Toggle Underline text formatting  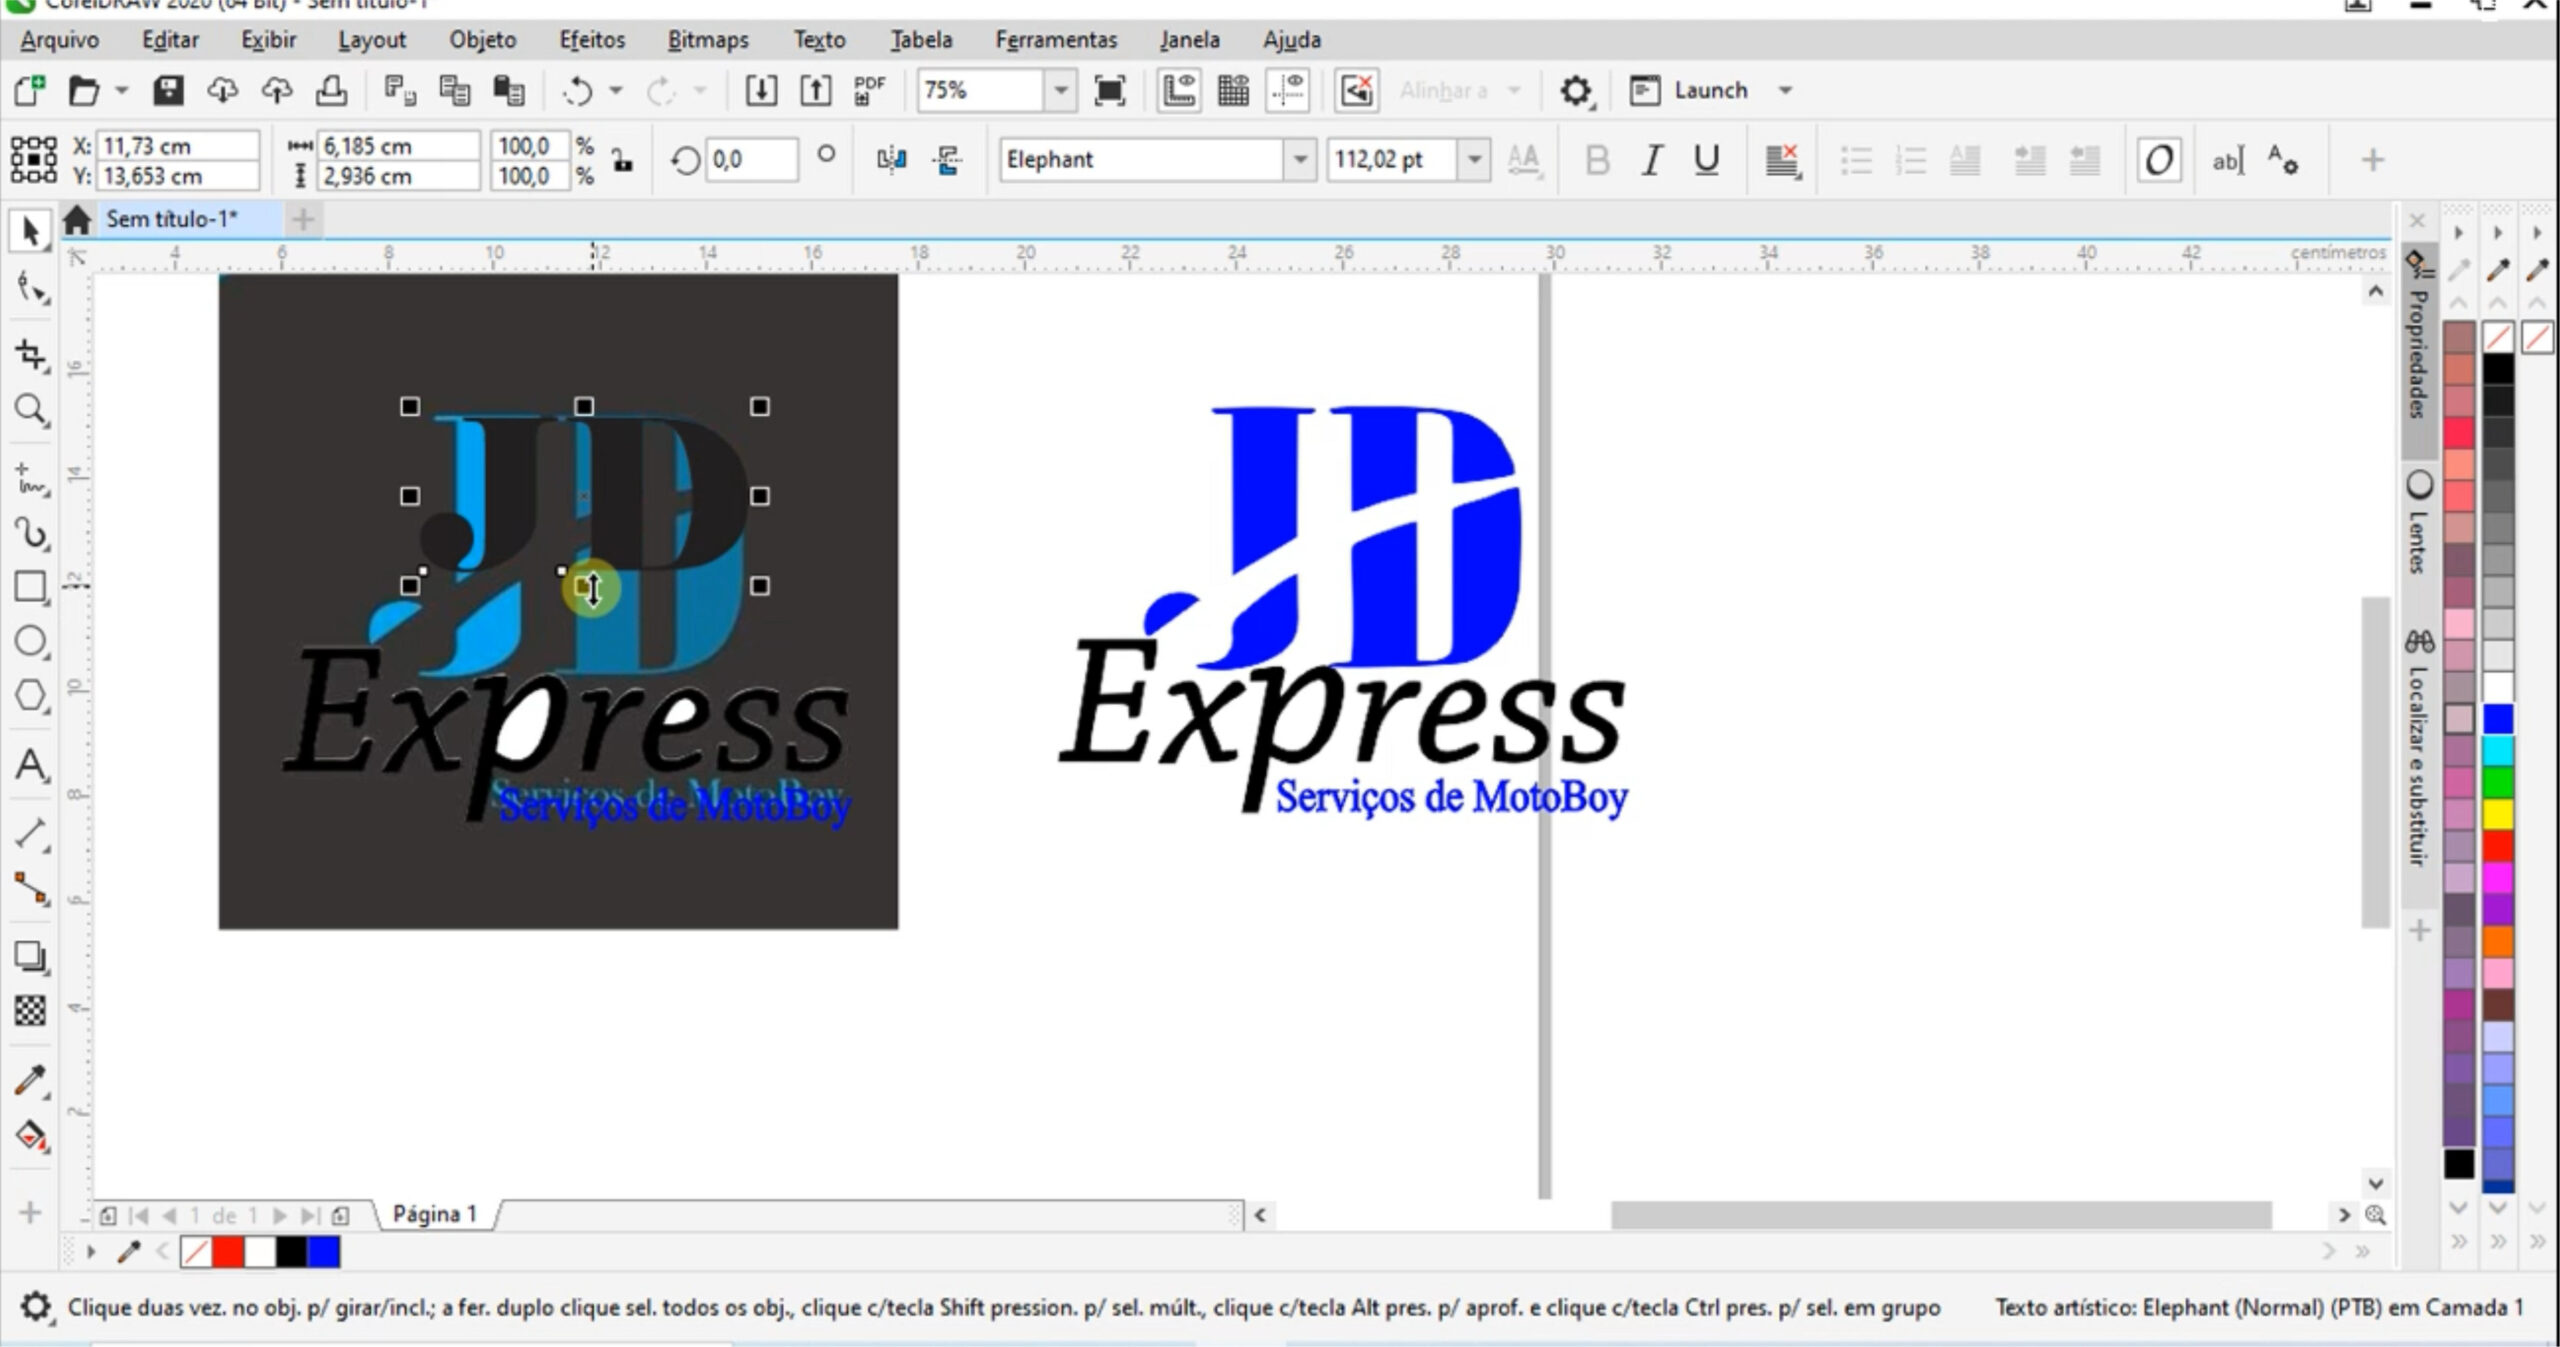point(1706,160)
